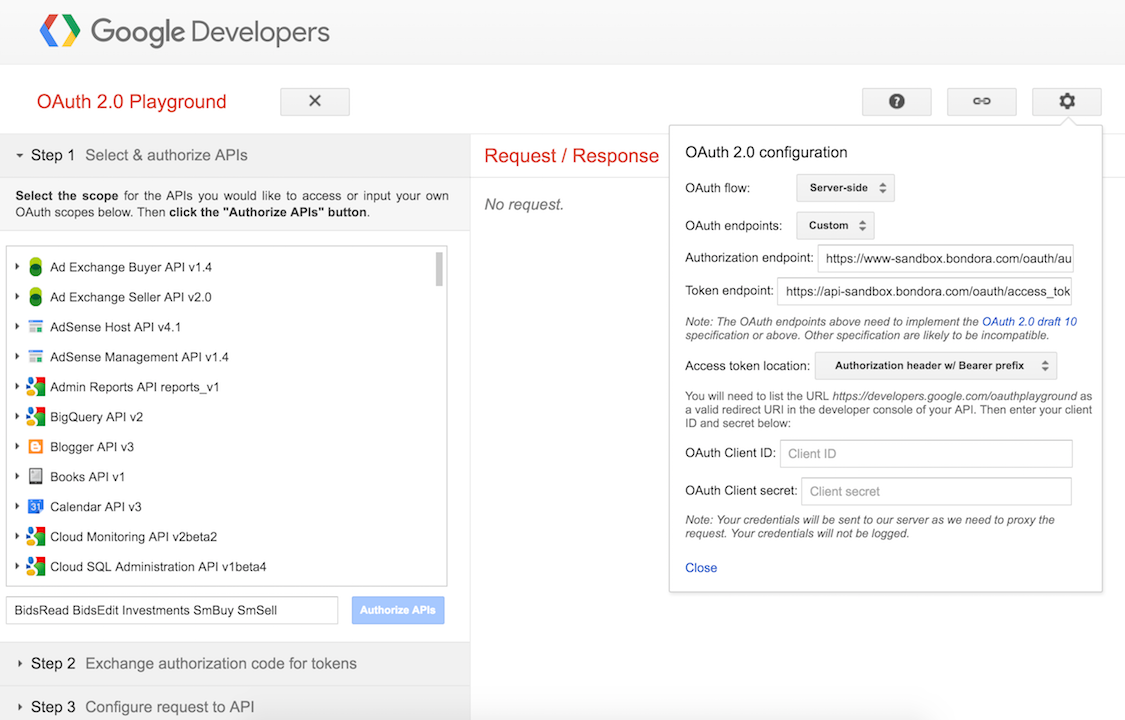Screen dimensions: 1125x720
Task: Click the Authorize APIs button
Action: [x=397, y=610]
